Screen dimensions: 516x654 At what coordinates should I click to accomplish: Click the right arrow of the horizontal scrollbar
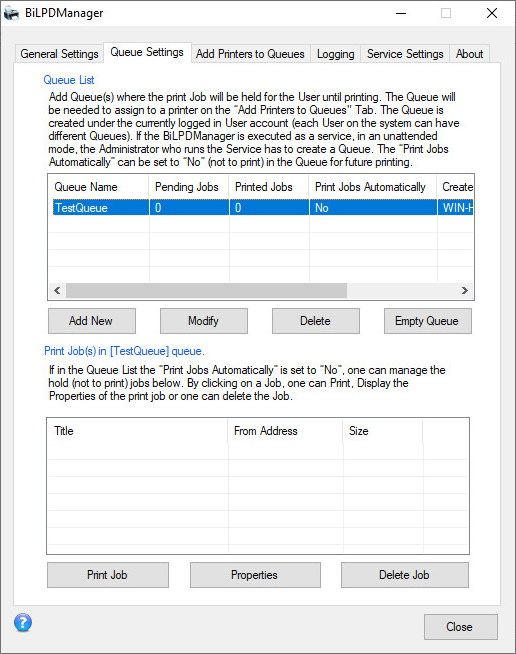click(x=465, y=290)
